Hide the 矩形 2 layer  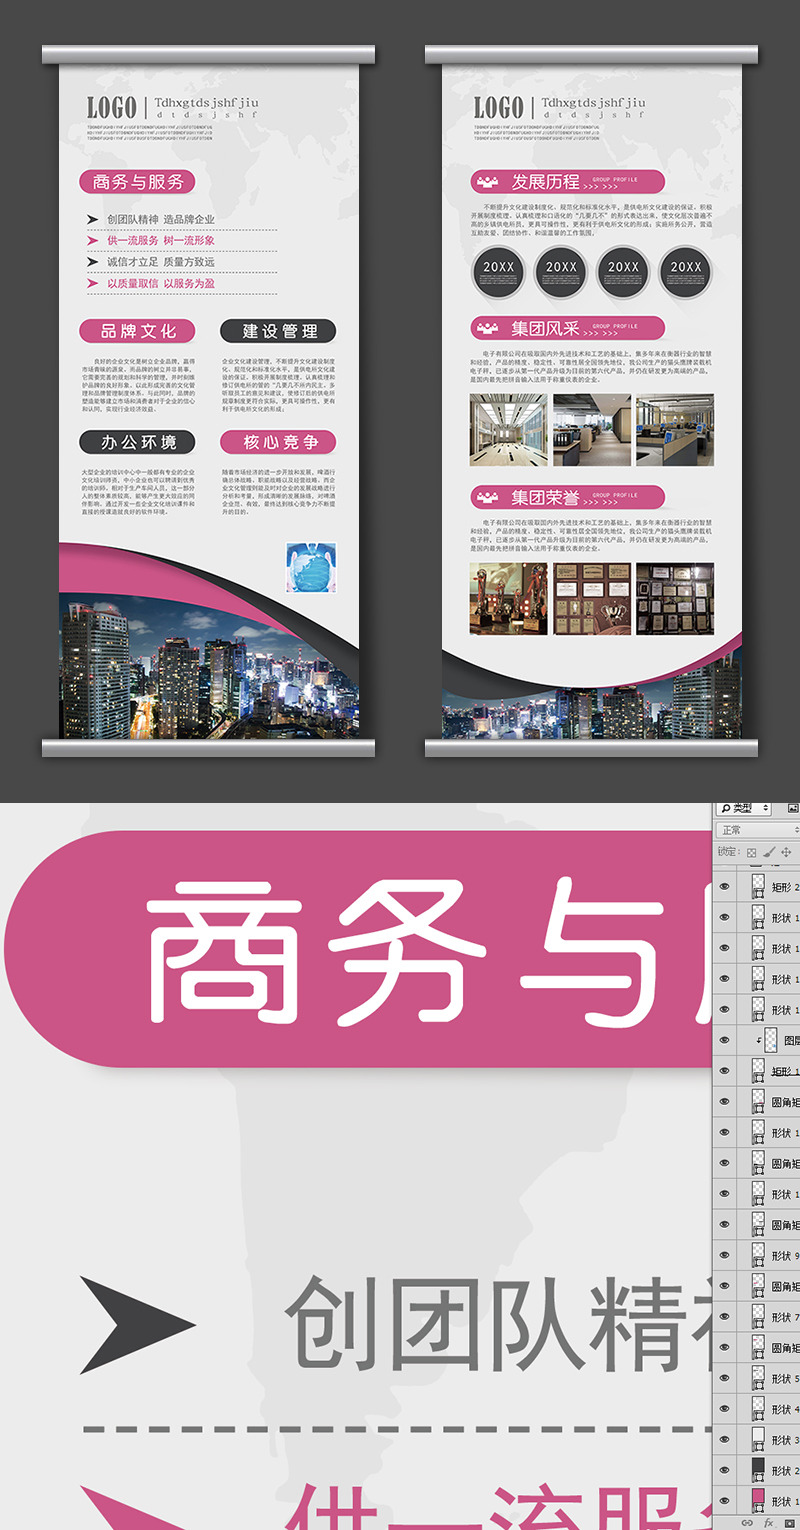725,886
